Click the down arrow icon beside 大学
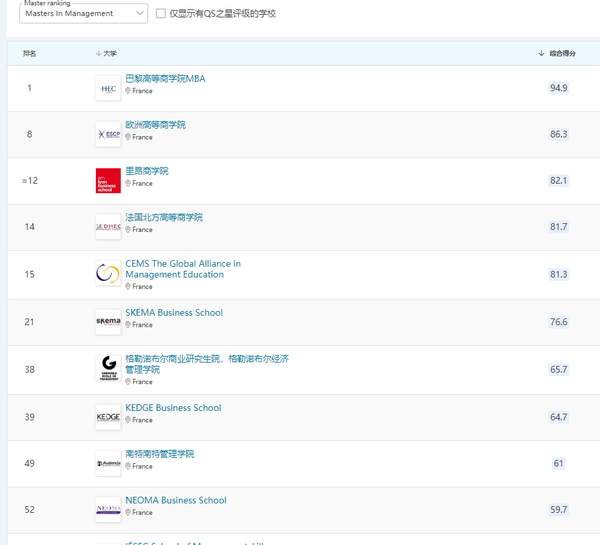Viewport: 600px width, 545px height. pyautogui.click(x=98, y=53)
